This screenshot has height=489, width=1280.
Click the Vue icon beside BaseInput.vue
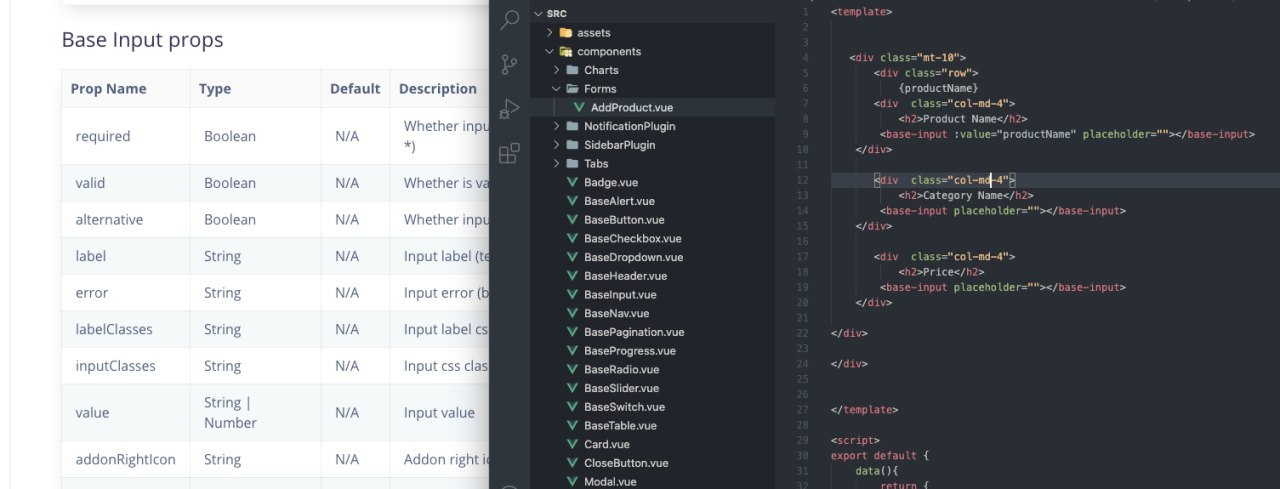pos(573,295)
